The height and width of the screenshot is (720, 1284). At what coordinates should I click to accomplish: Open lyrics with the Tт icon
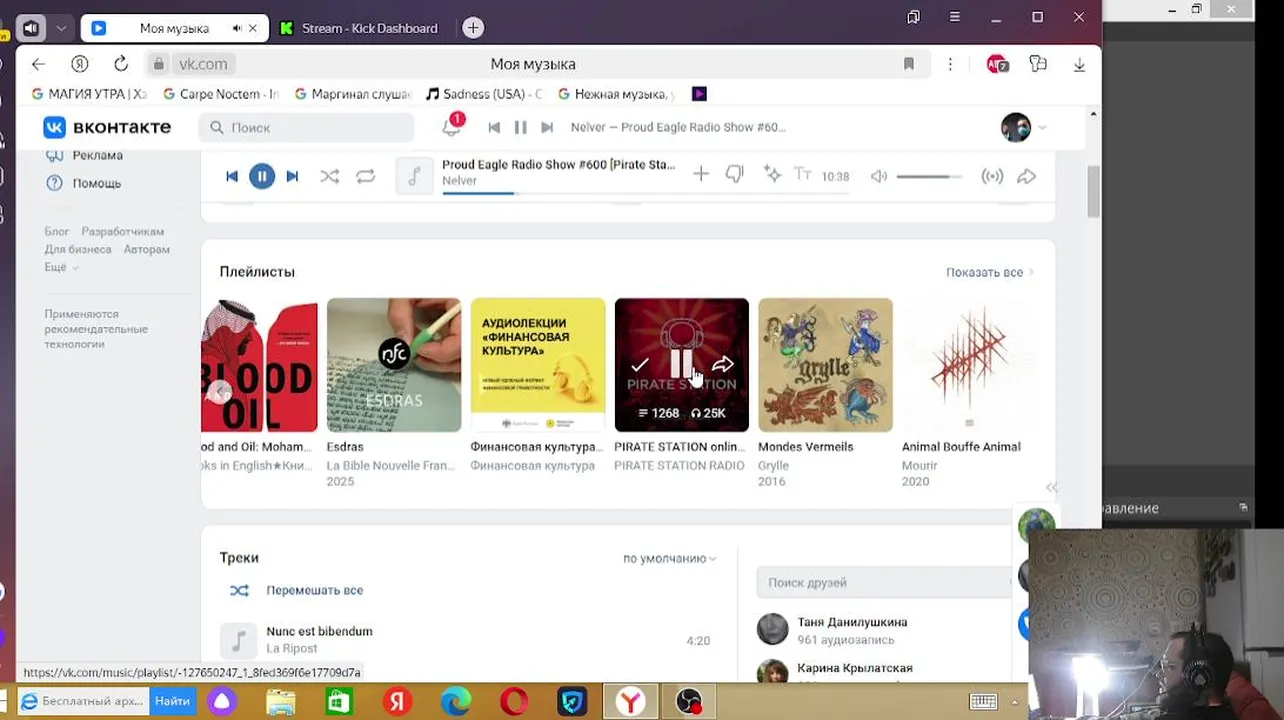tap(803, 174)
